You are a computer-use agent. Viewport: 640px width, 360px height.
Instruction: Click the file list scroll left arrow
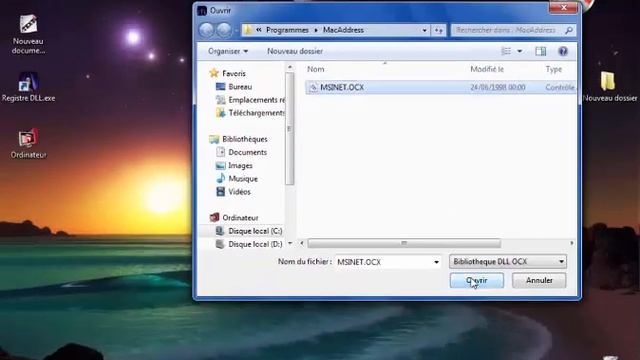point(302,243)
